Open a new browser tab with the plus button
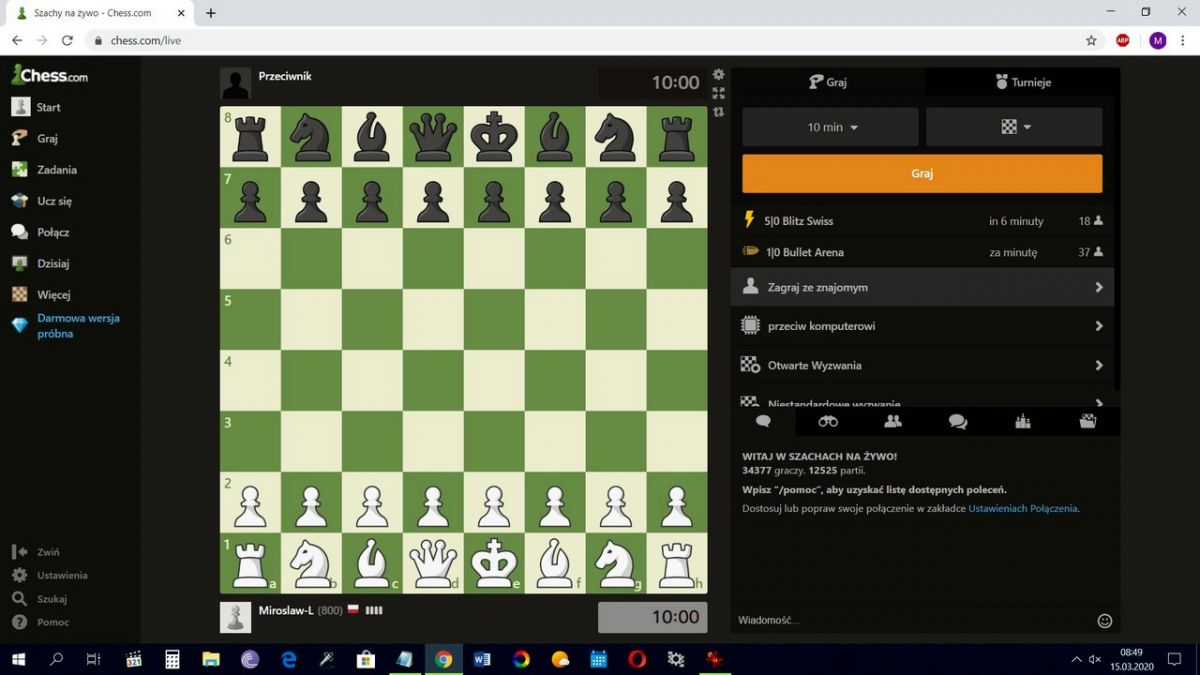 click(x=211, y=13)
